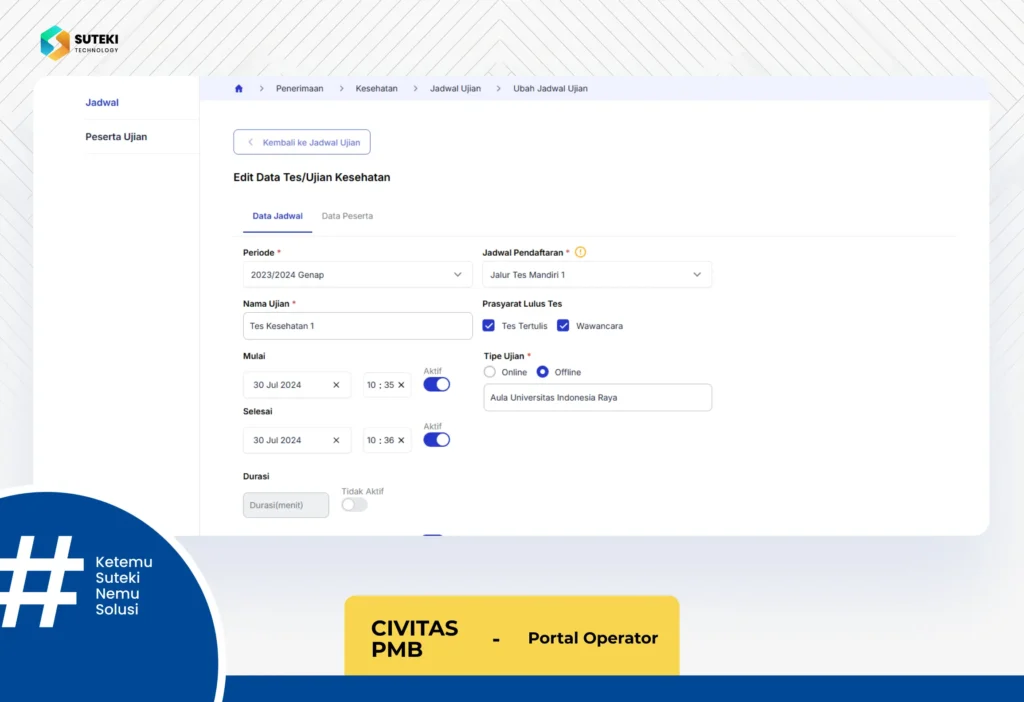
Task: Switch to Data Peserta tab
Action: tap(347, 216)
